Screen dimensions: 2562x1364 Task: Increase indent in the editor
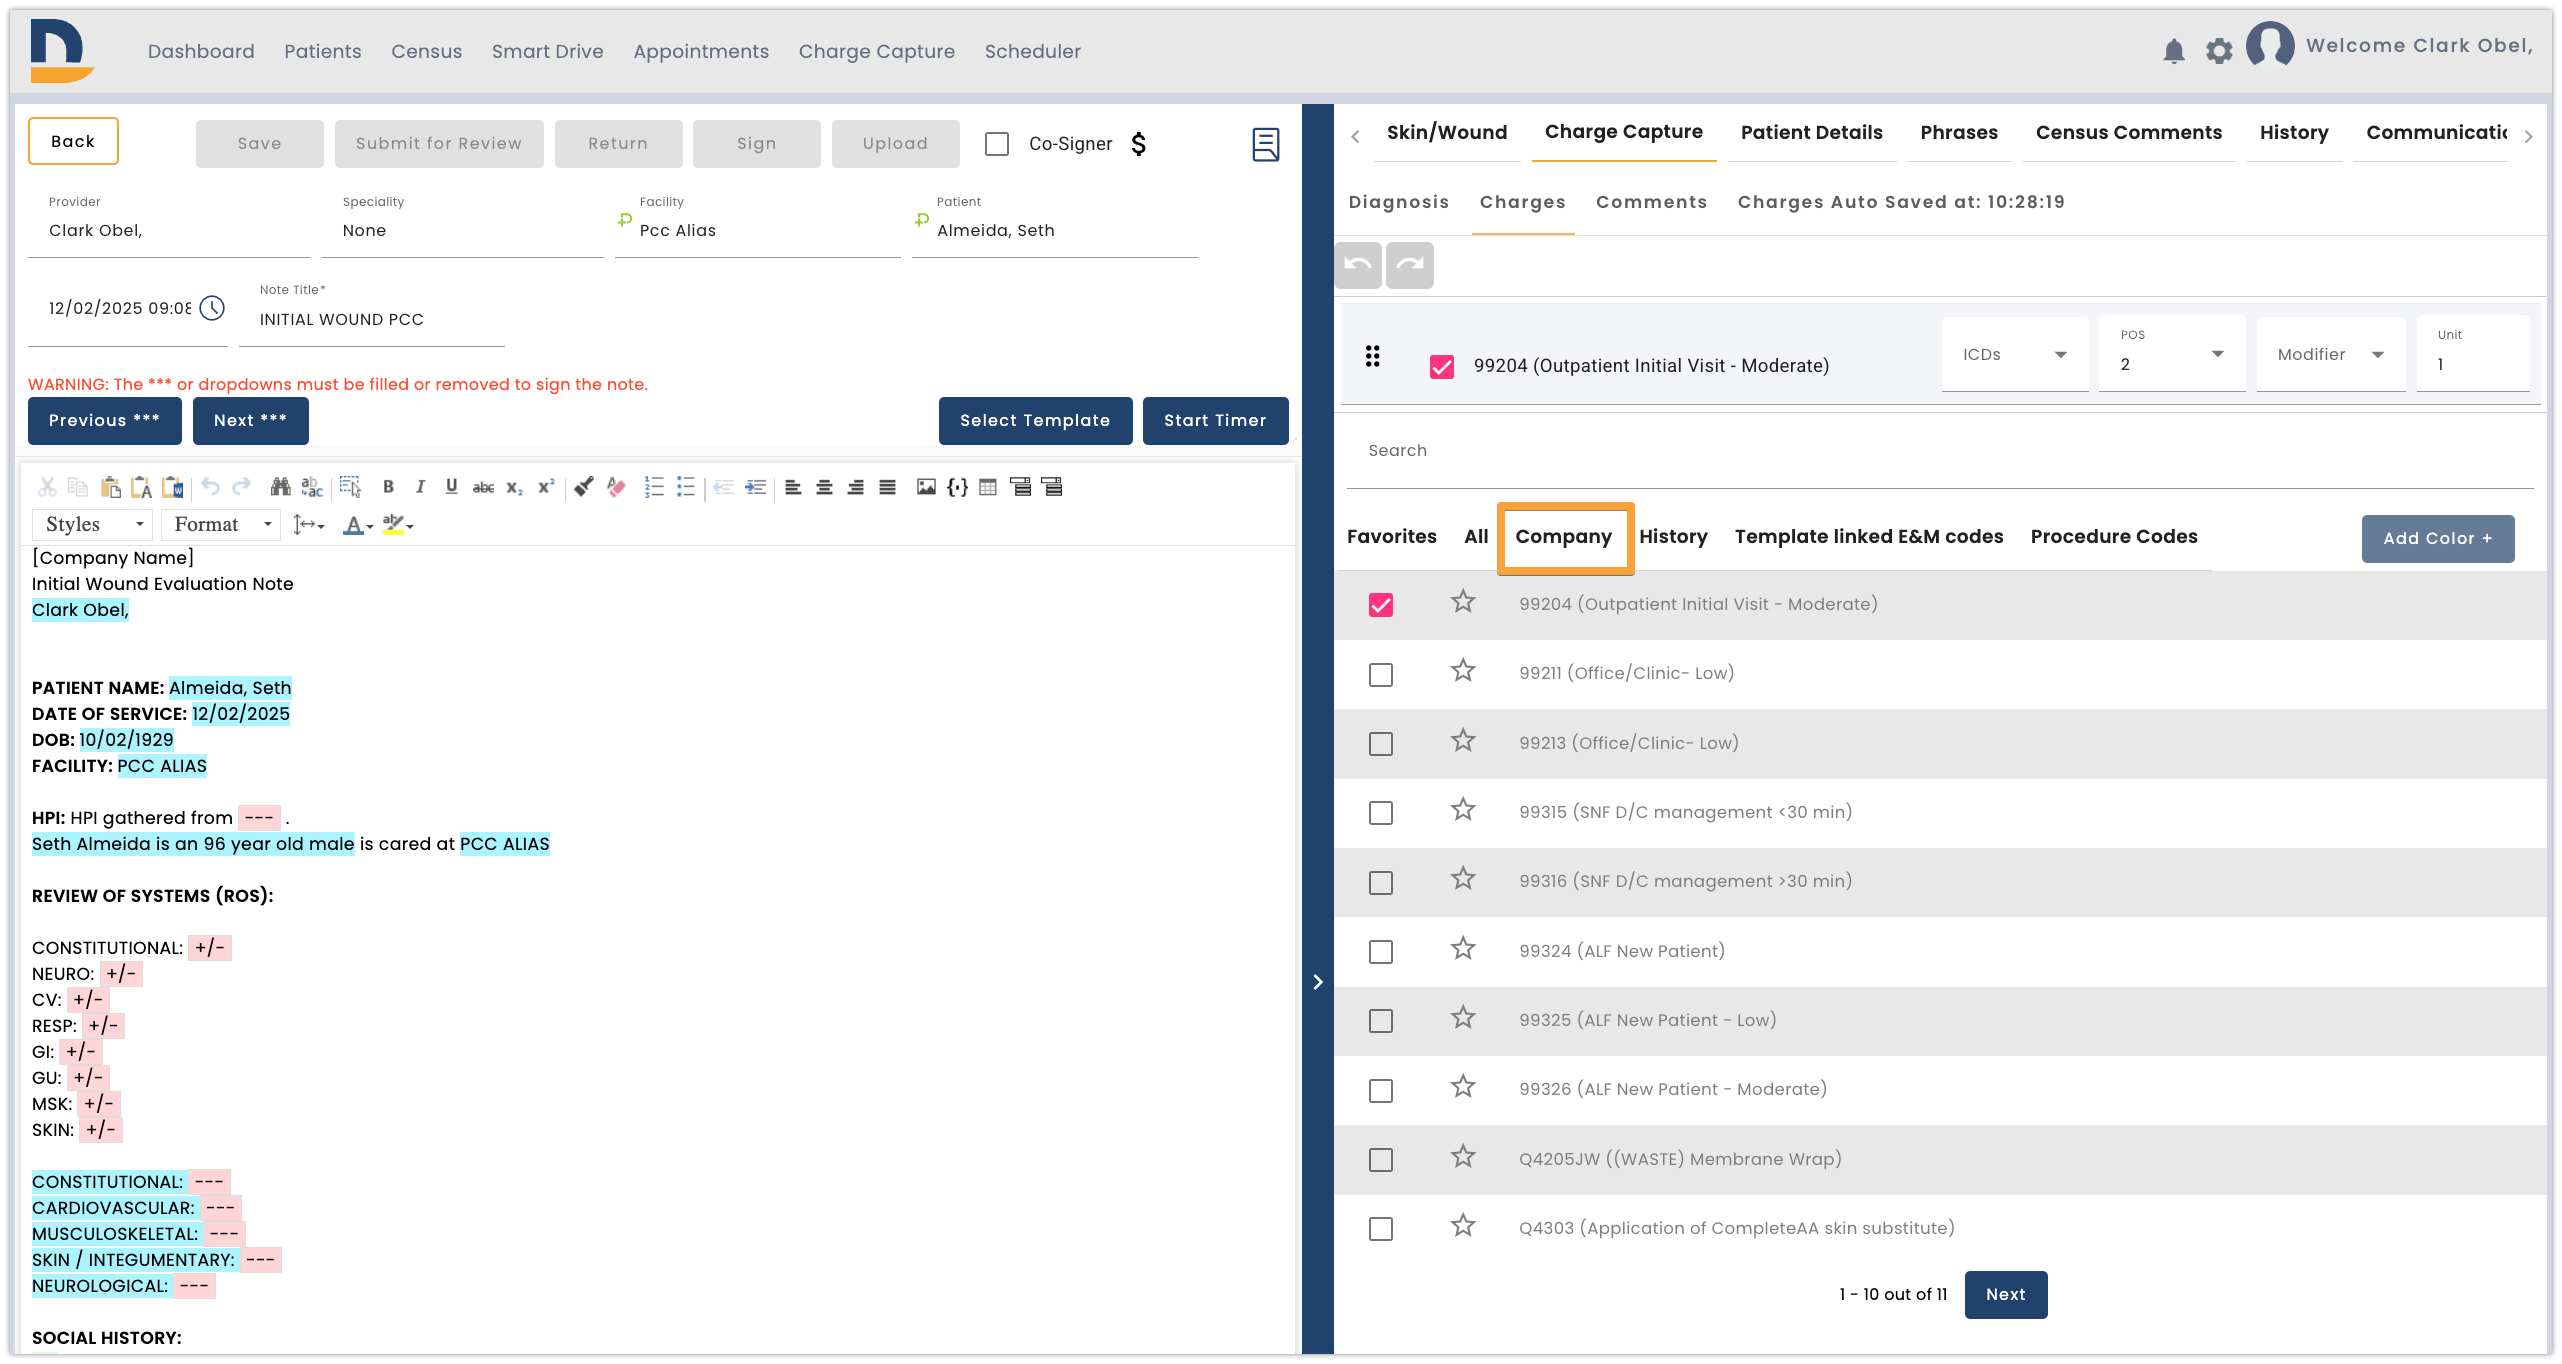click(x=756, y=487)
